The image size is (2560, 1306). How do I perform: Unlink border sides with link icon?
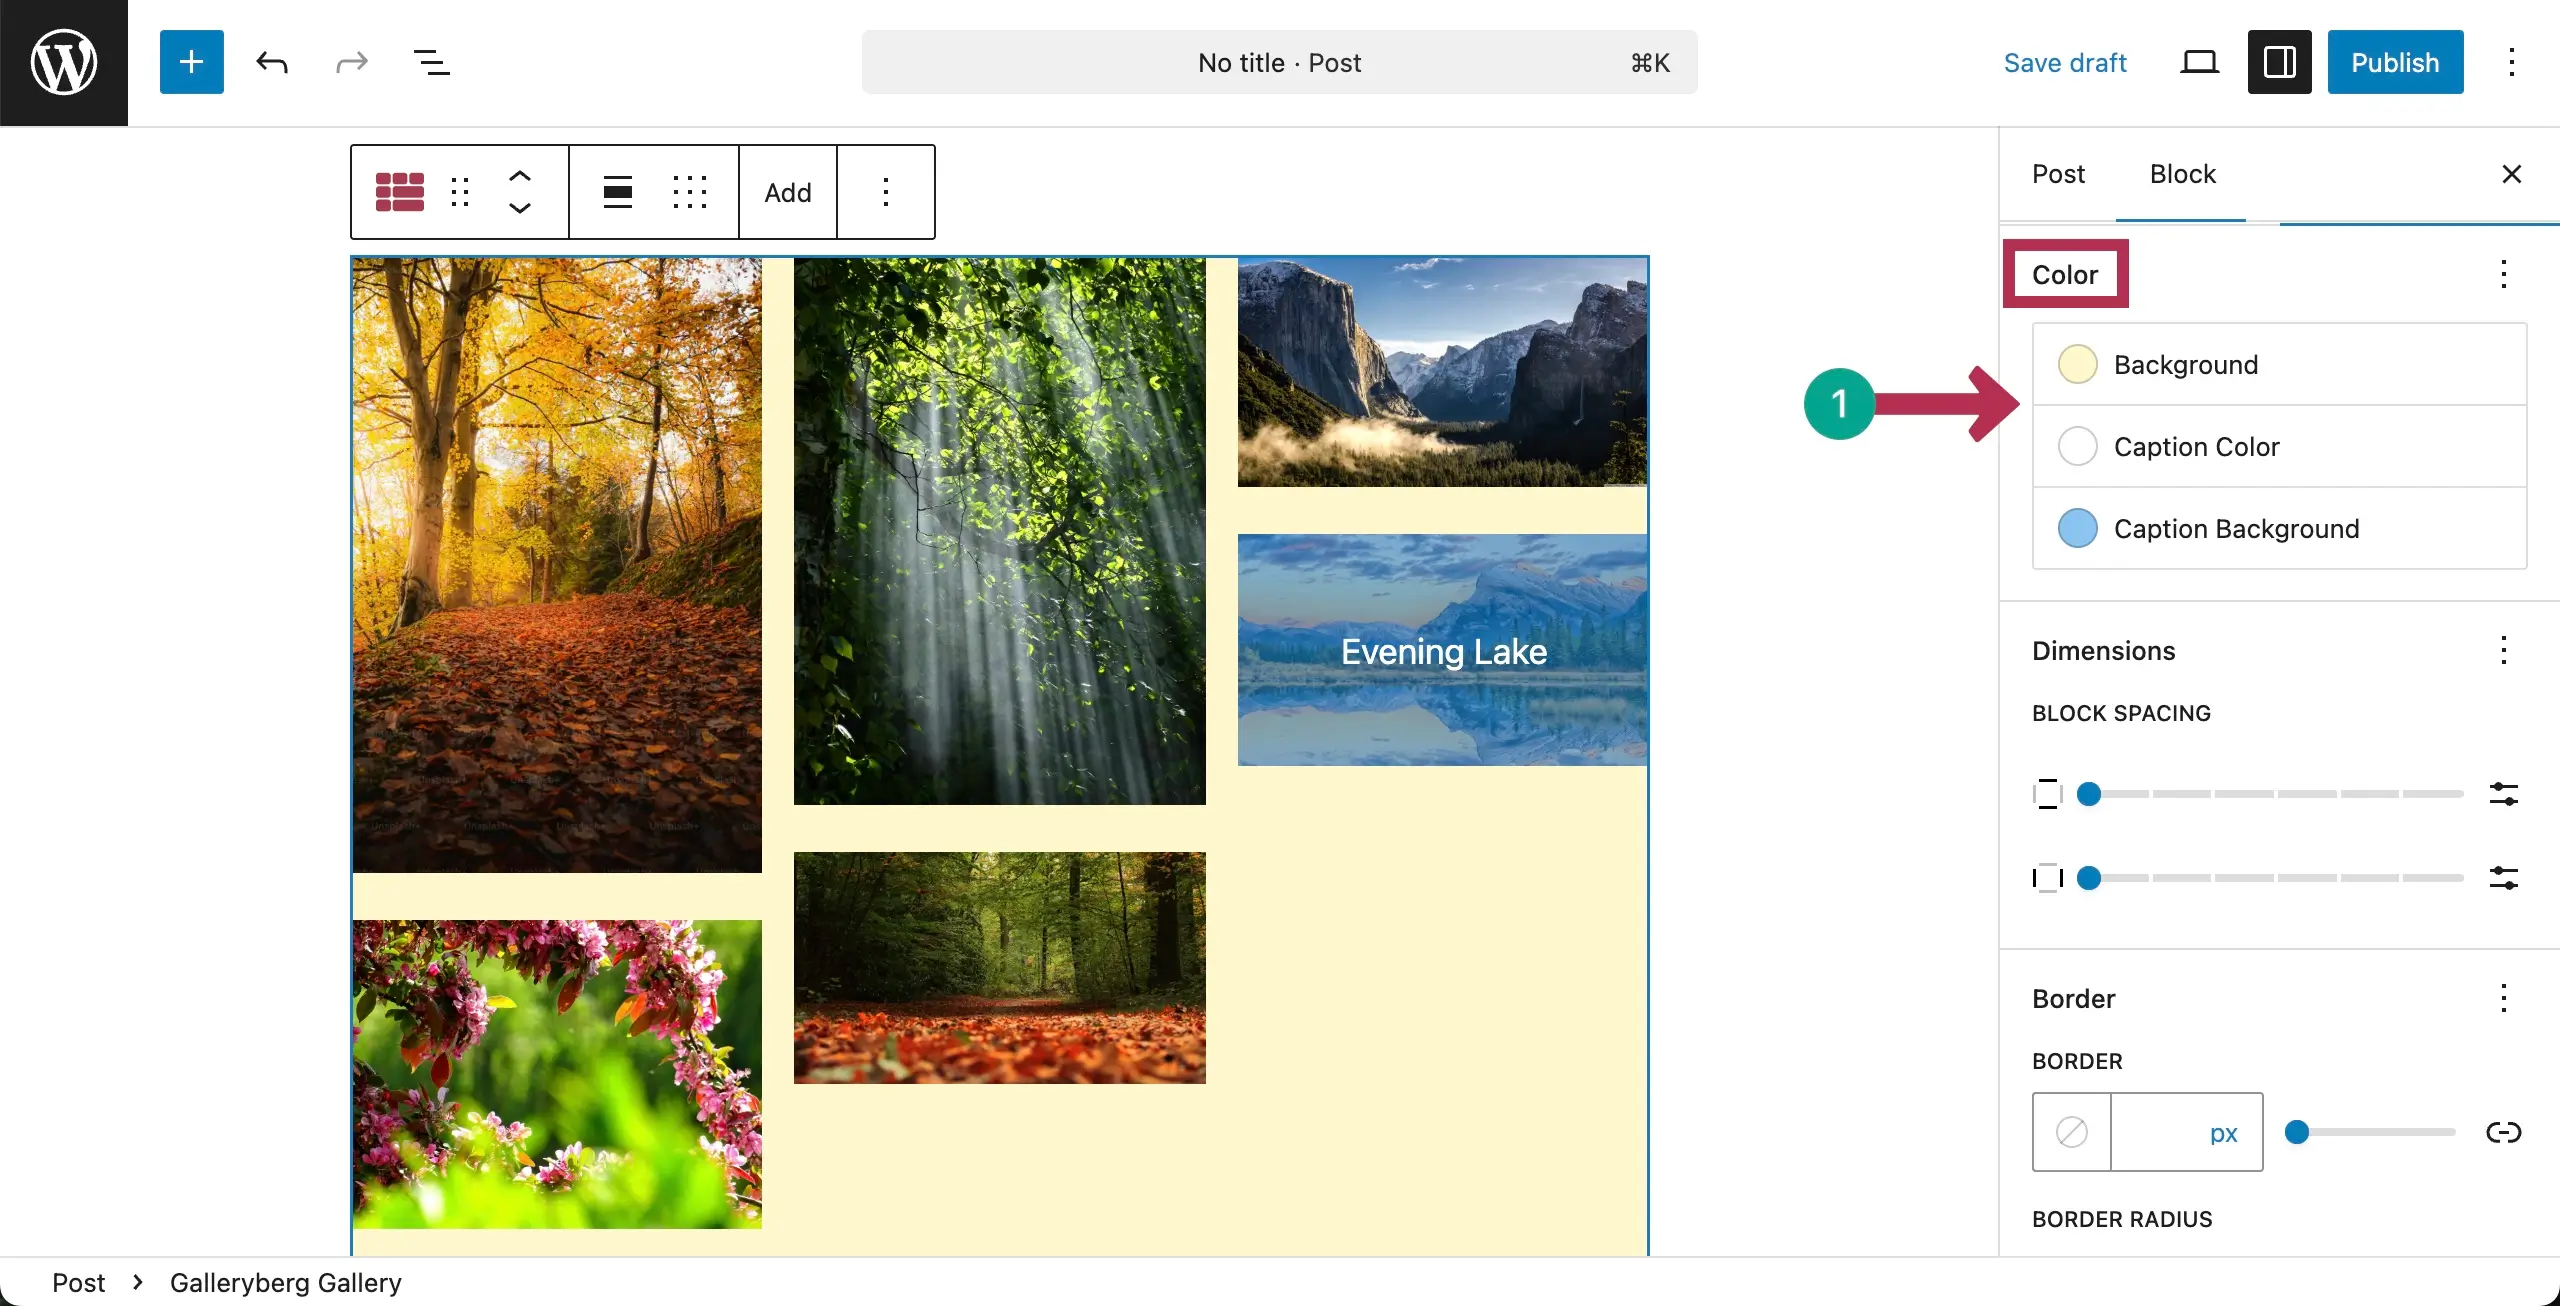(x=2503, y=1132)
